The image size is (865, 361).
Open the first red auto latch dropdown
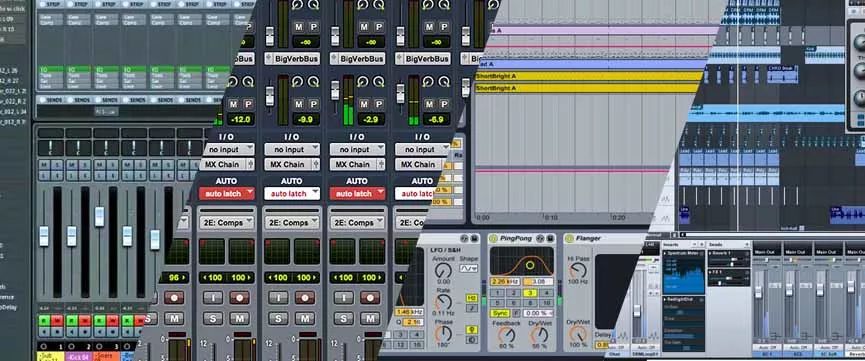(227, 194)
